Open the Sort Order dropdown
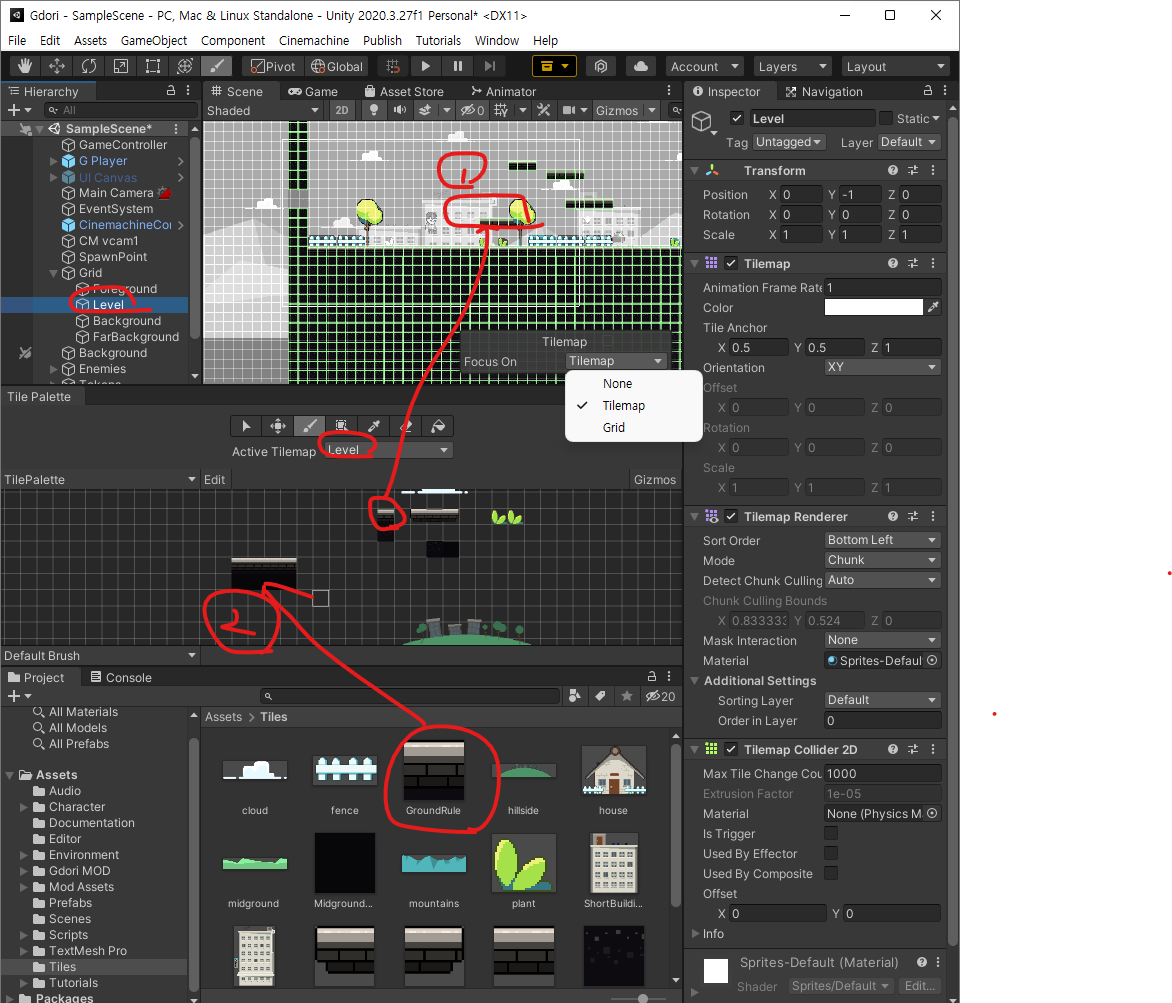The image size is (1172, 1003). [x=881, y=540]
